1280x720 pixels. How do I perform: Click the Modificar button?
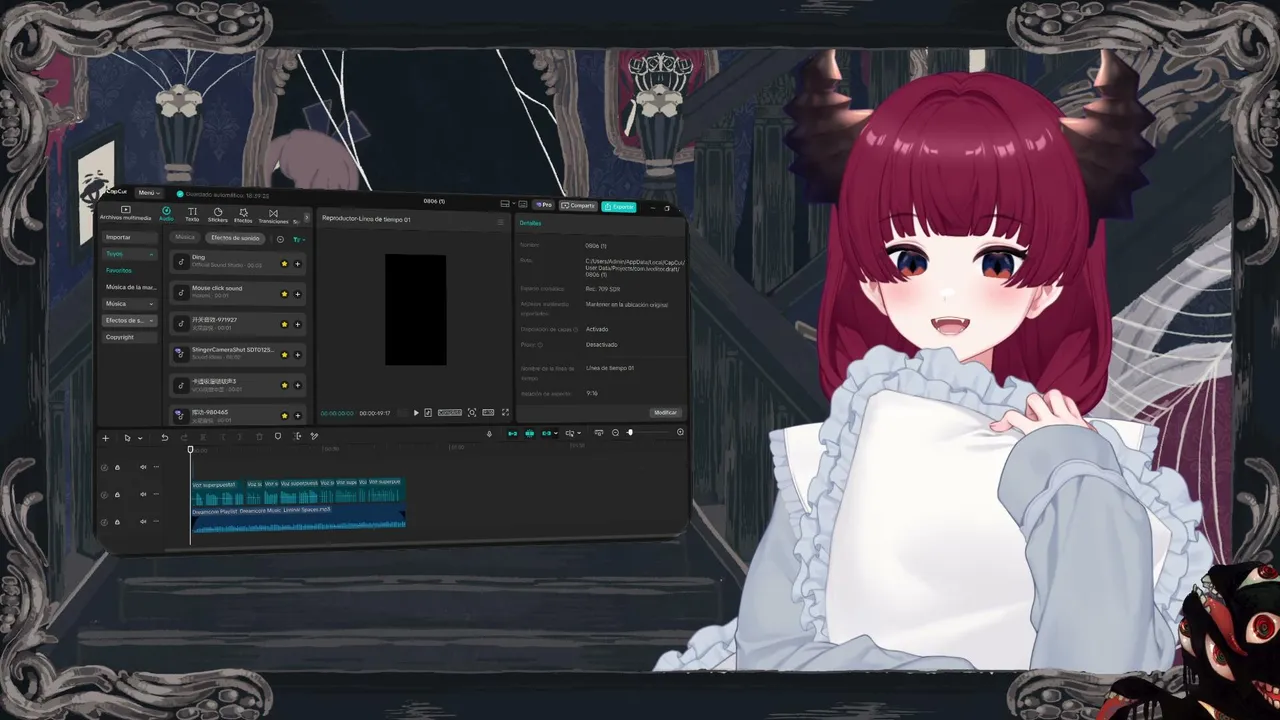point(665,412)
